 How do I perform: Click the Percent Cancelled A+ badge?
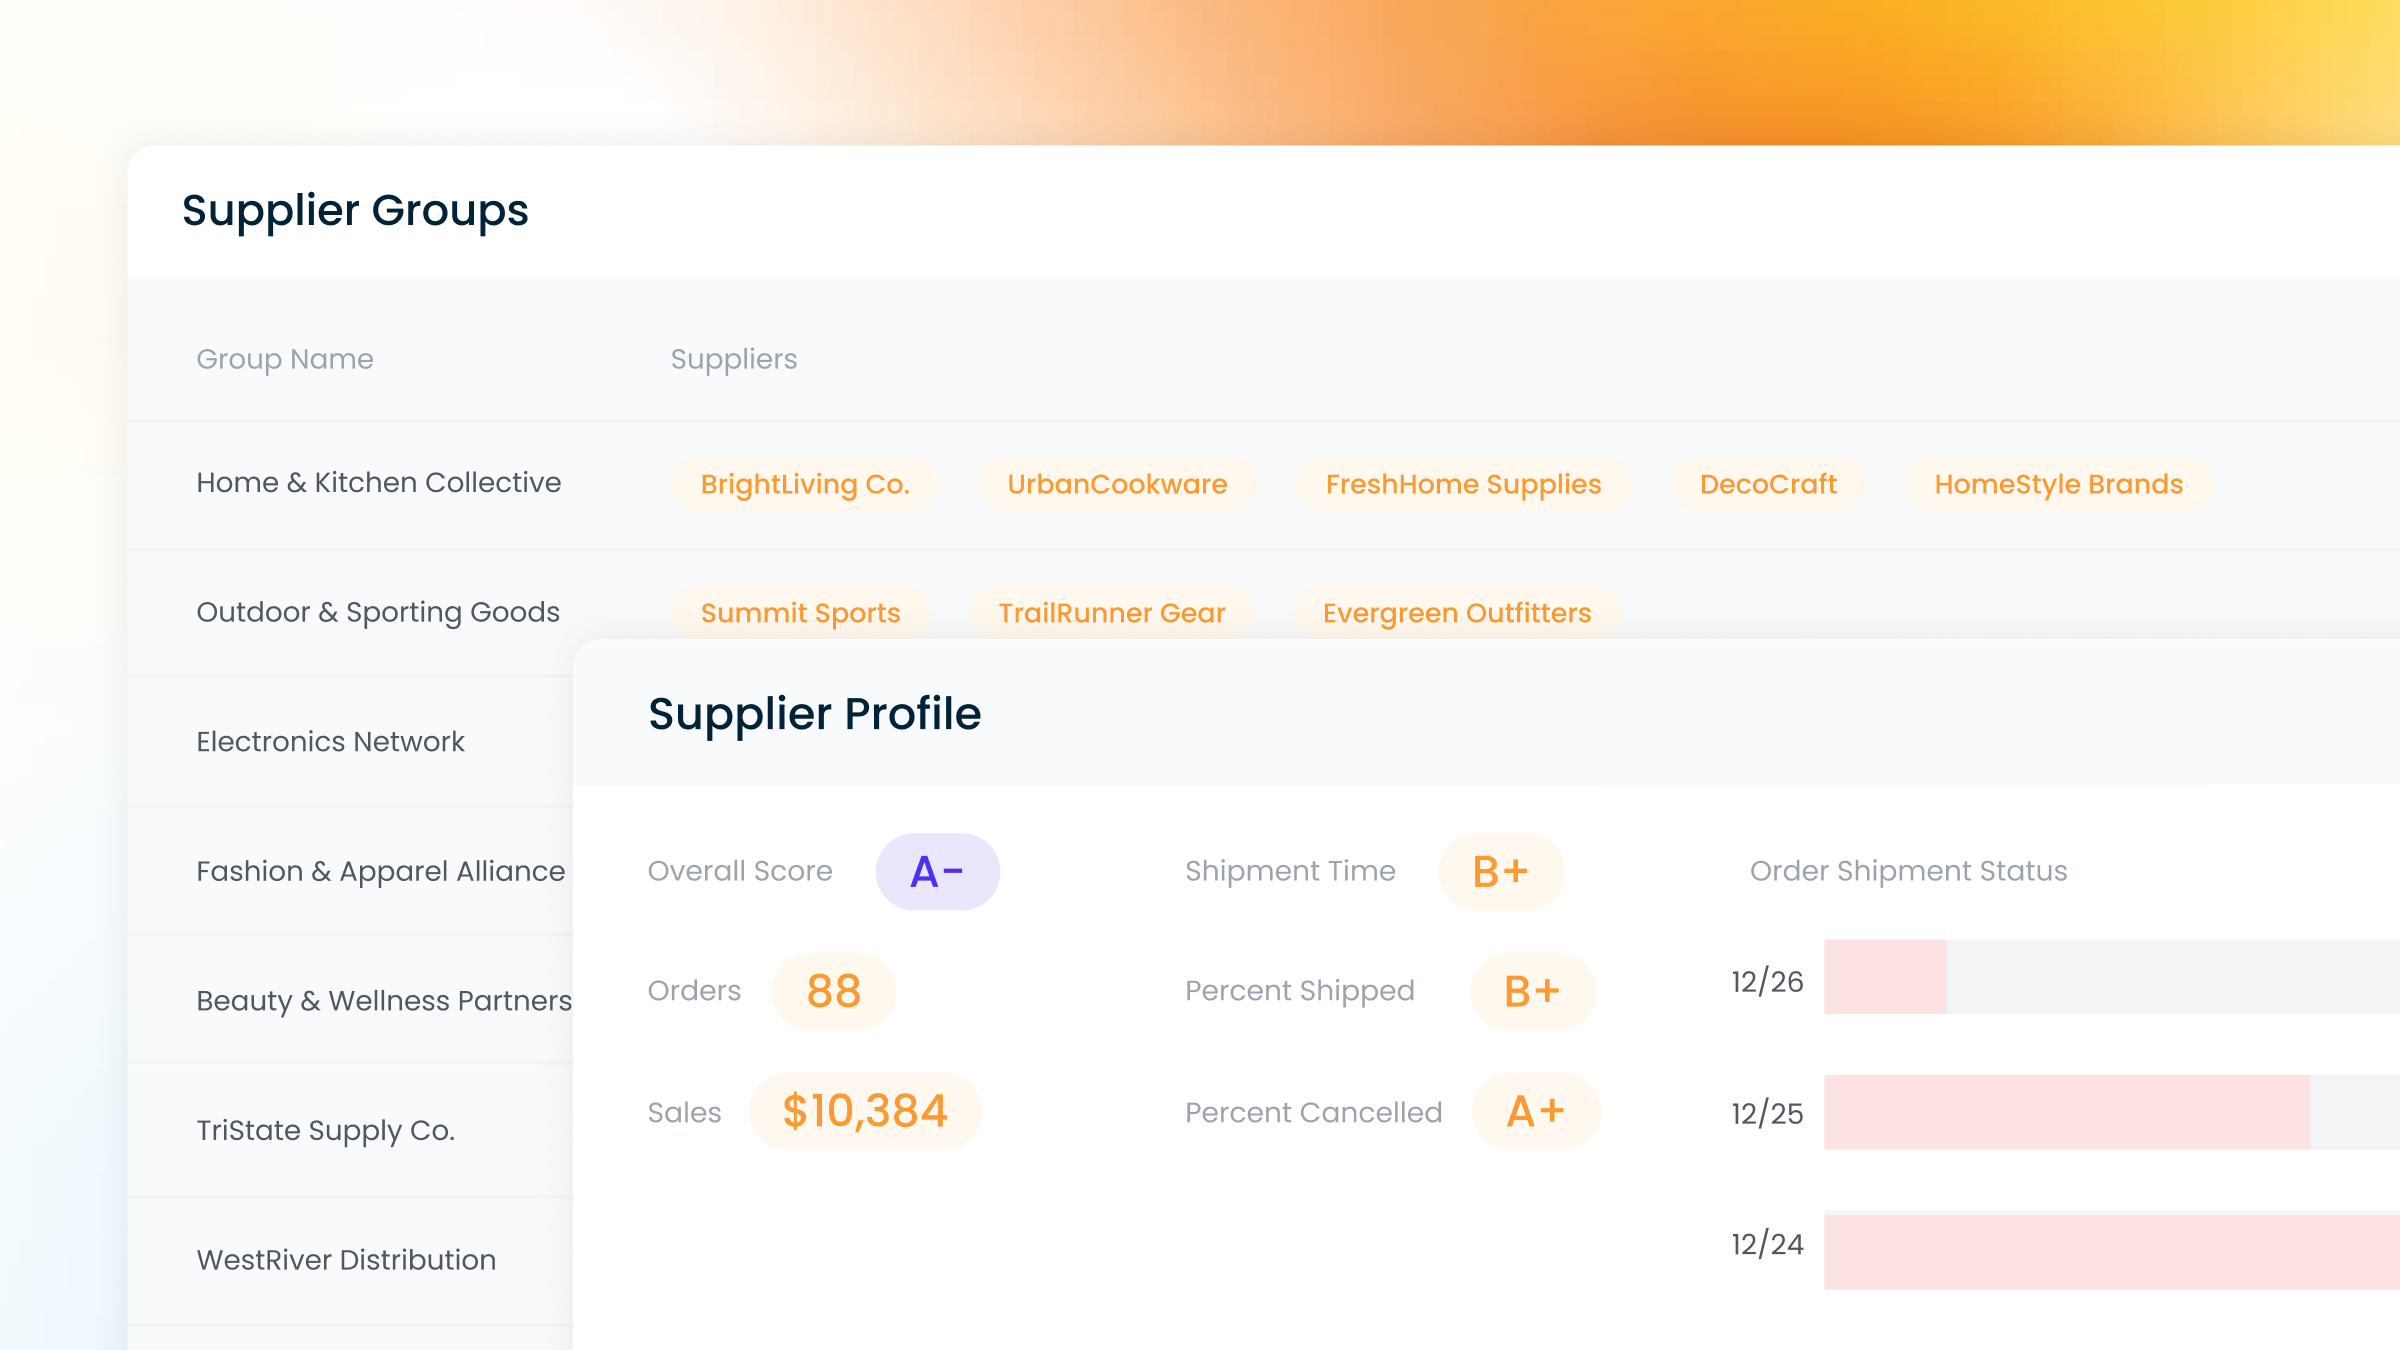click(x=1536, y=1111)
